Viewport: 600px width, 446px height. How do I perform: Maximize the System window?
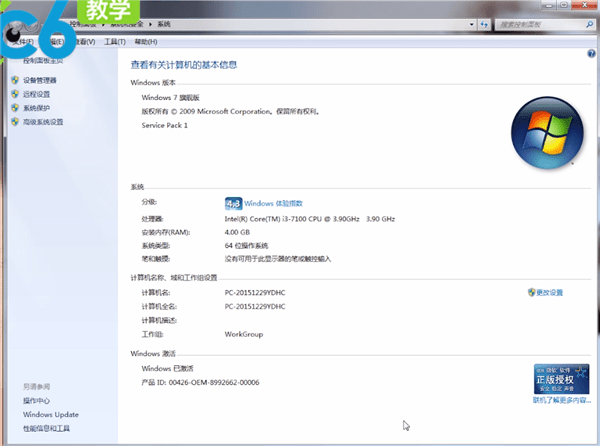click(x=564, y=5)
